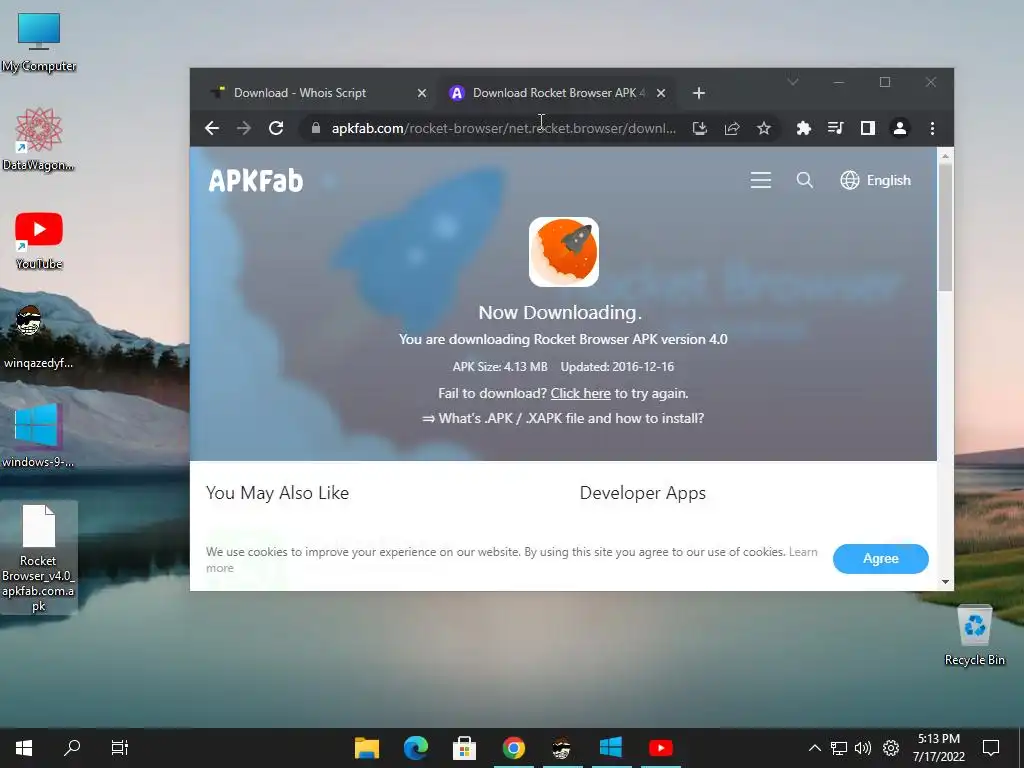Click the forward navigation arrow
The width and height of the screenshot is (1024, 768).
tap(244, 128)
